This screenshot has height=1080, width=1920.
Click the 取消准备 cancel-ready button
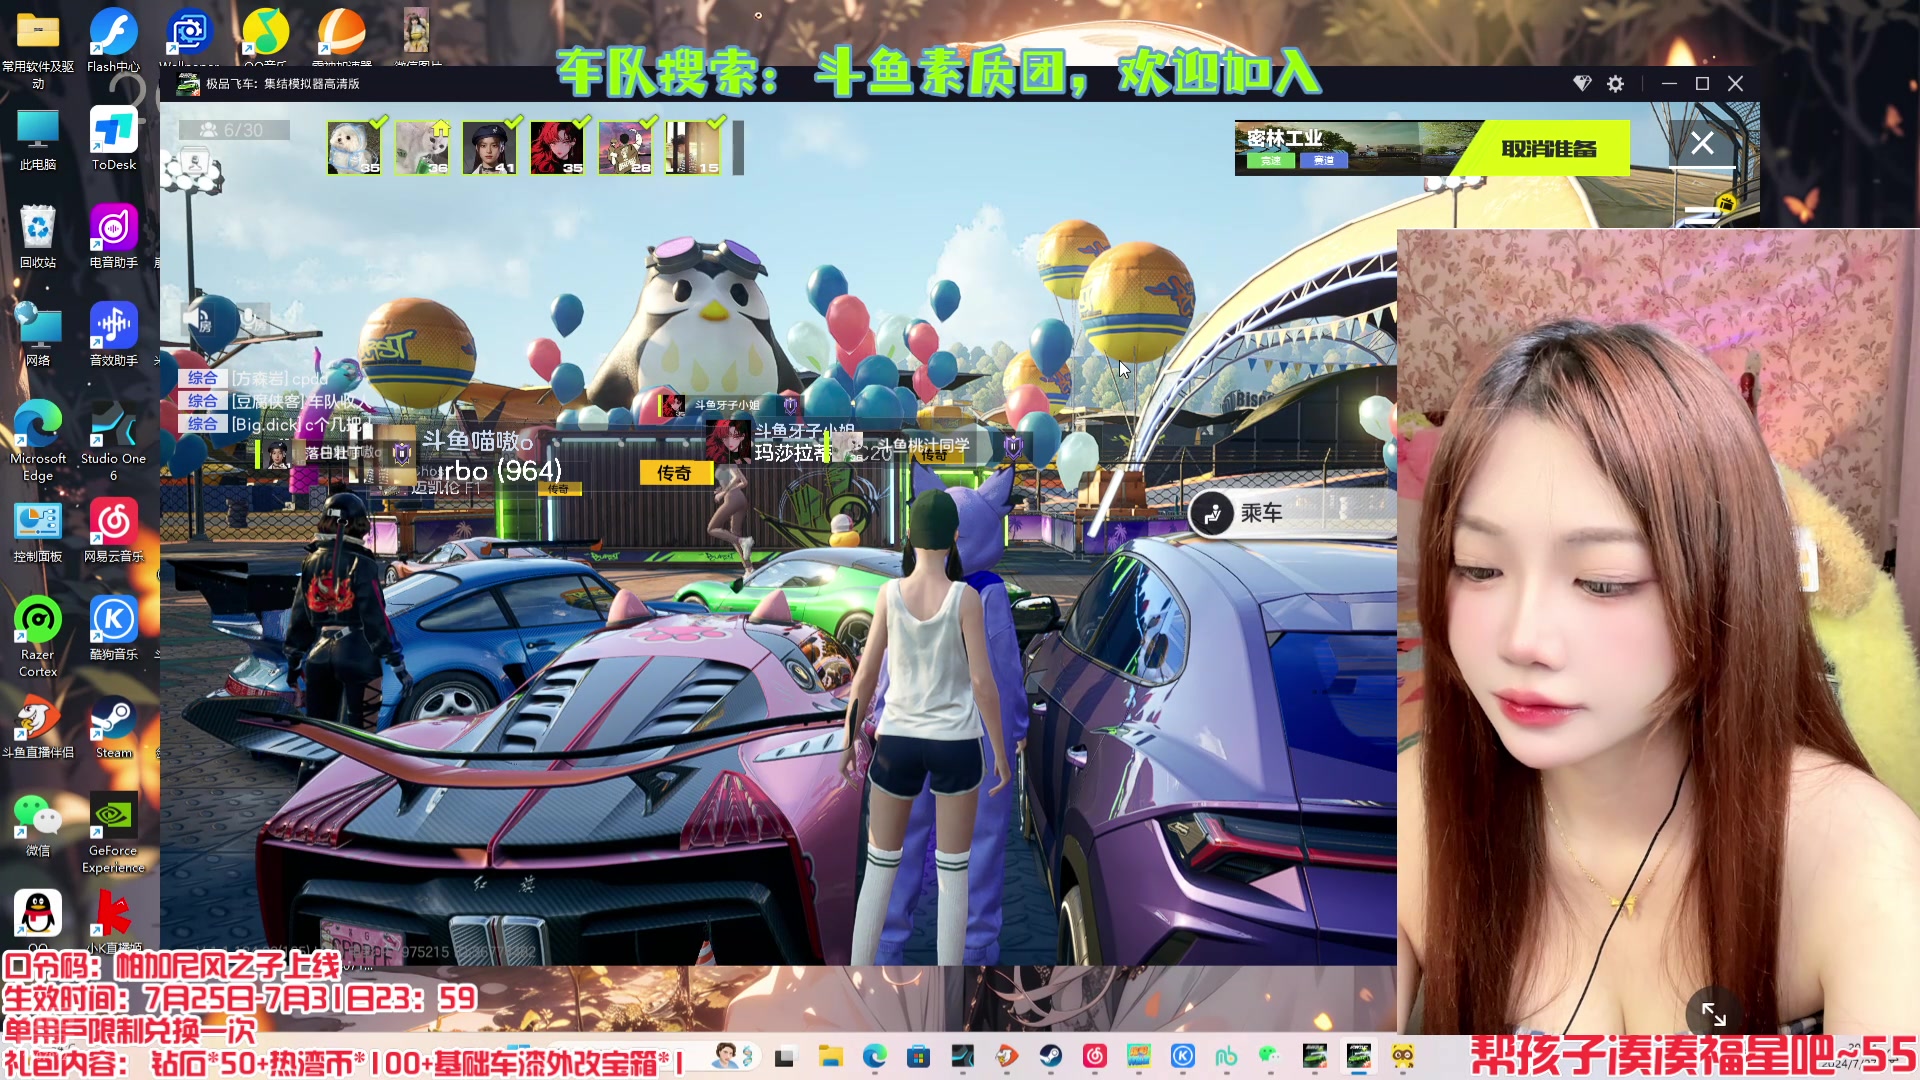1549,148
